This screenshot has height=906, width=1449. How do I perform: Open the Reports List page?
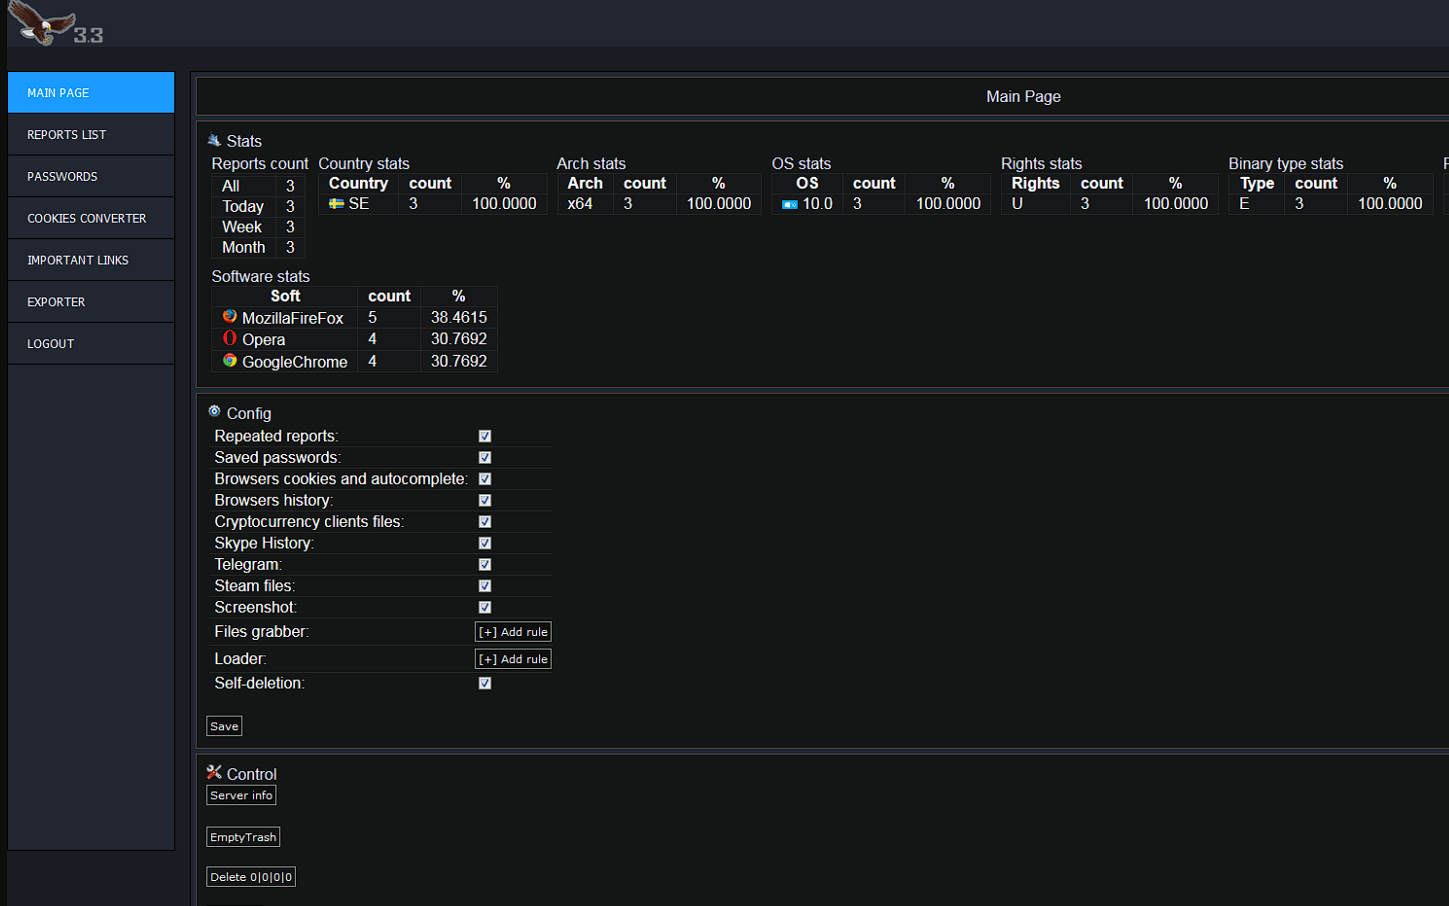pos(91,134)
